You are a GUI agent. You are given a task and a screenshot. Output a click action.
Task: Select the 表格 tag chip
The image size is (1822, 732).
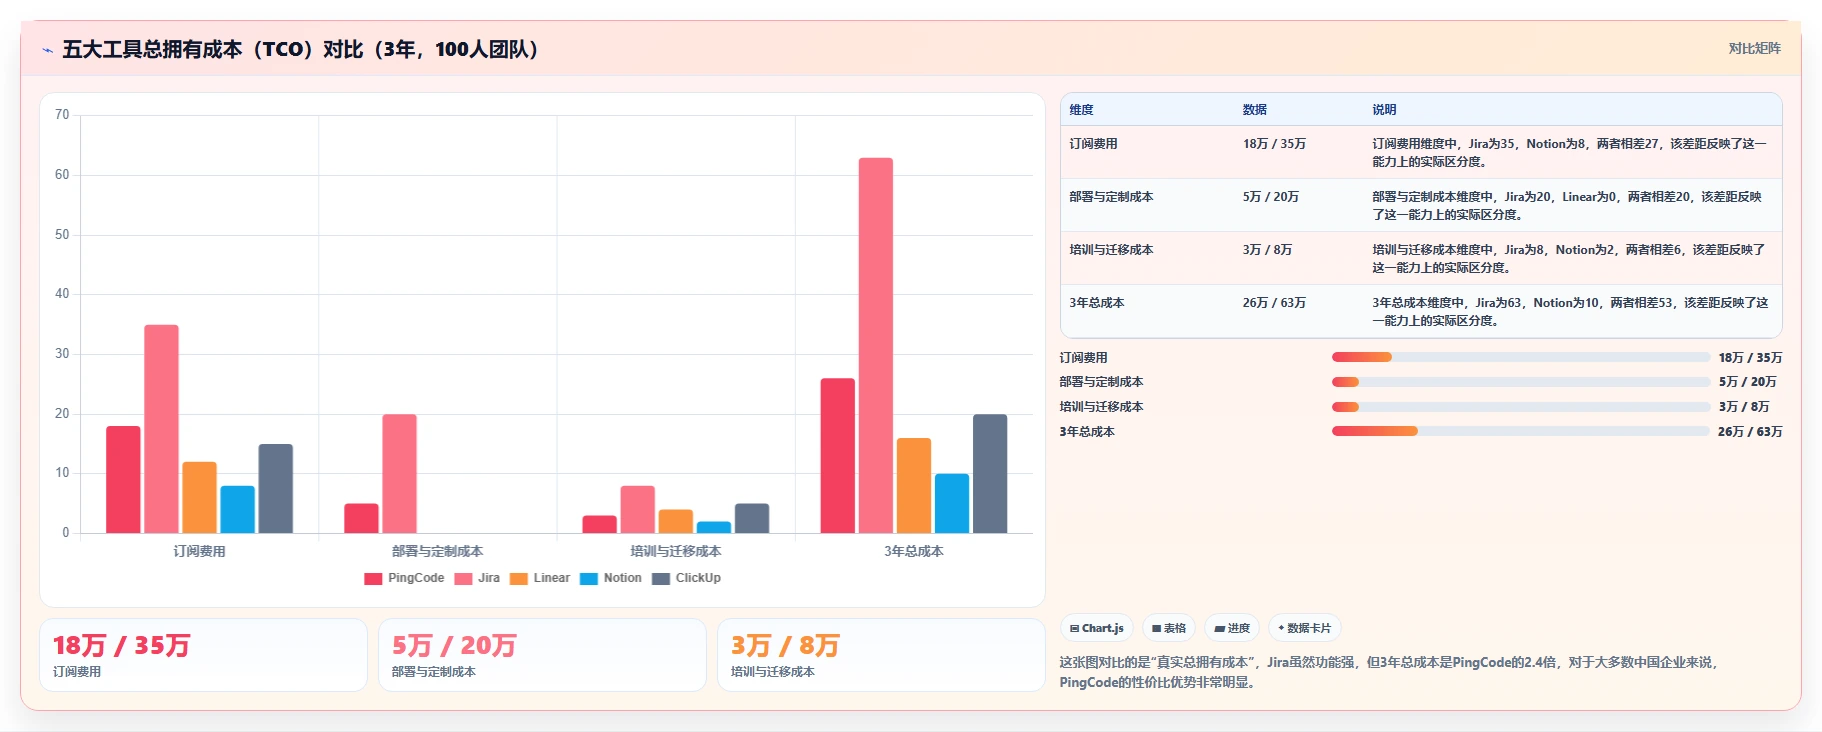pos(1168,628)
